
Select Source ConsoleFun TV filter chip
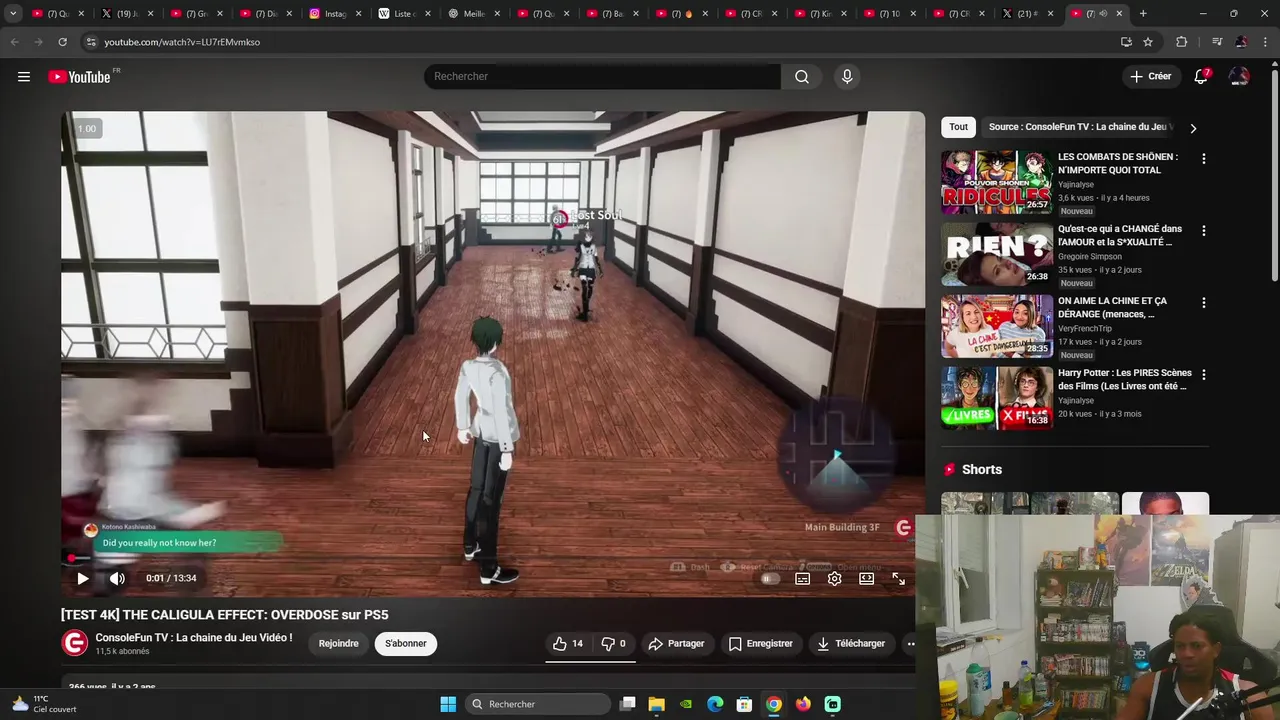(1080, 127)
